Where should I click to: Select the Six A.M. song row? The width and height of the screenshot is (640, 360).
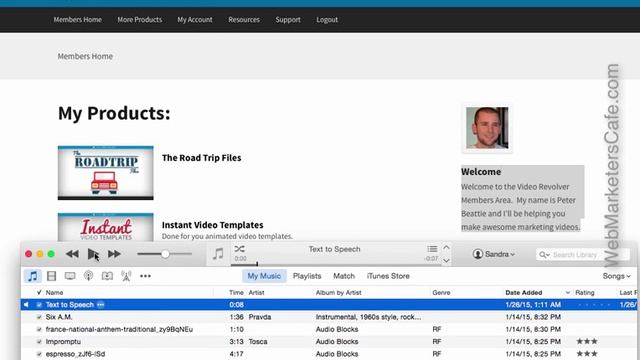(329, 317)
